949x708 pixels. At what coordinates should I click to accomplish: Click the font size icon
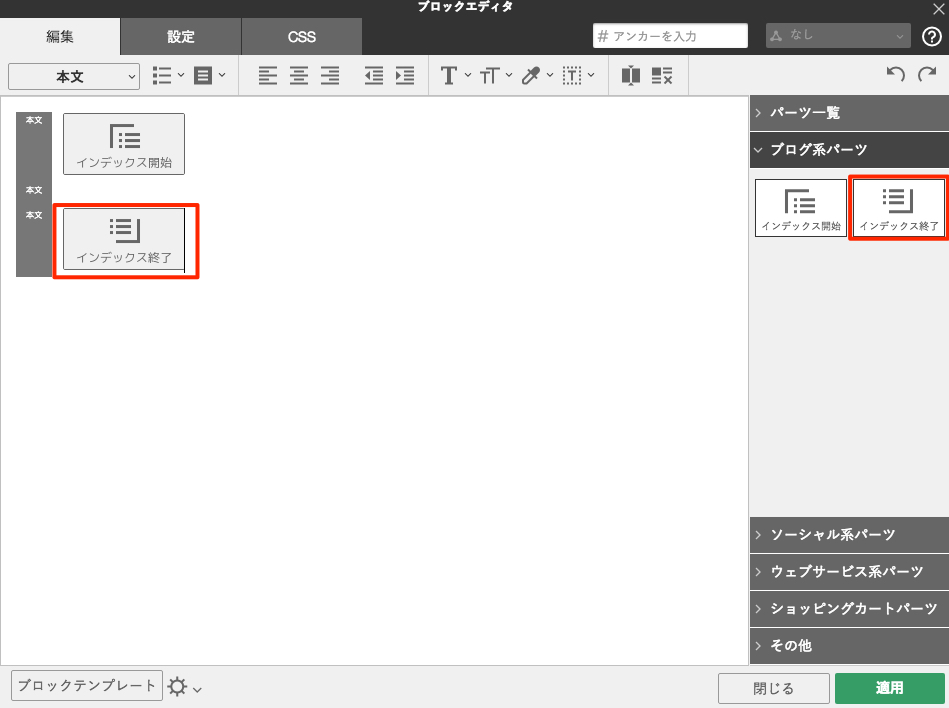489,76
